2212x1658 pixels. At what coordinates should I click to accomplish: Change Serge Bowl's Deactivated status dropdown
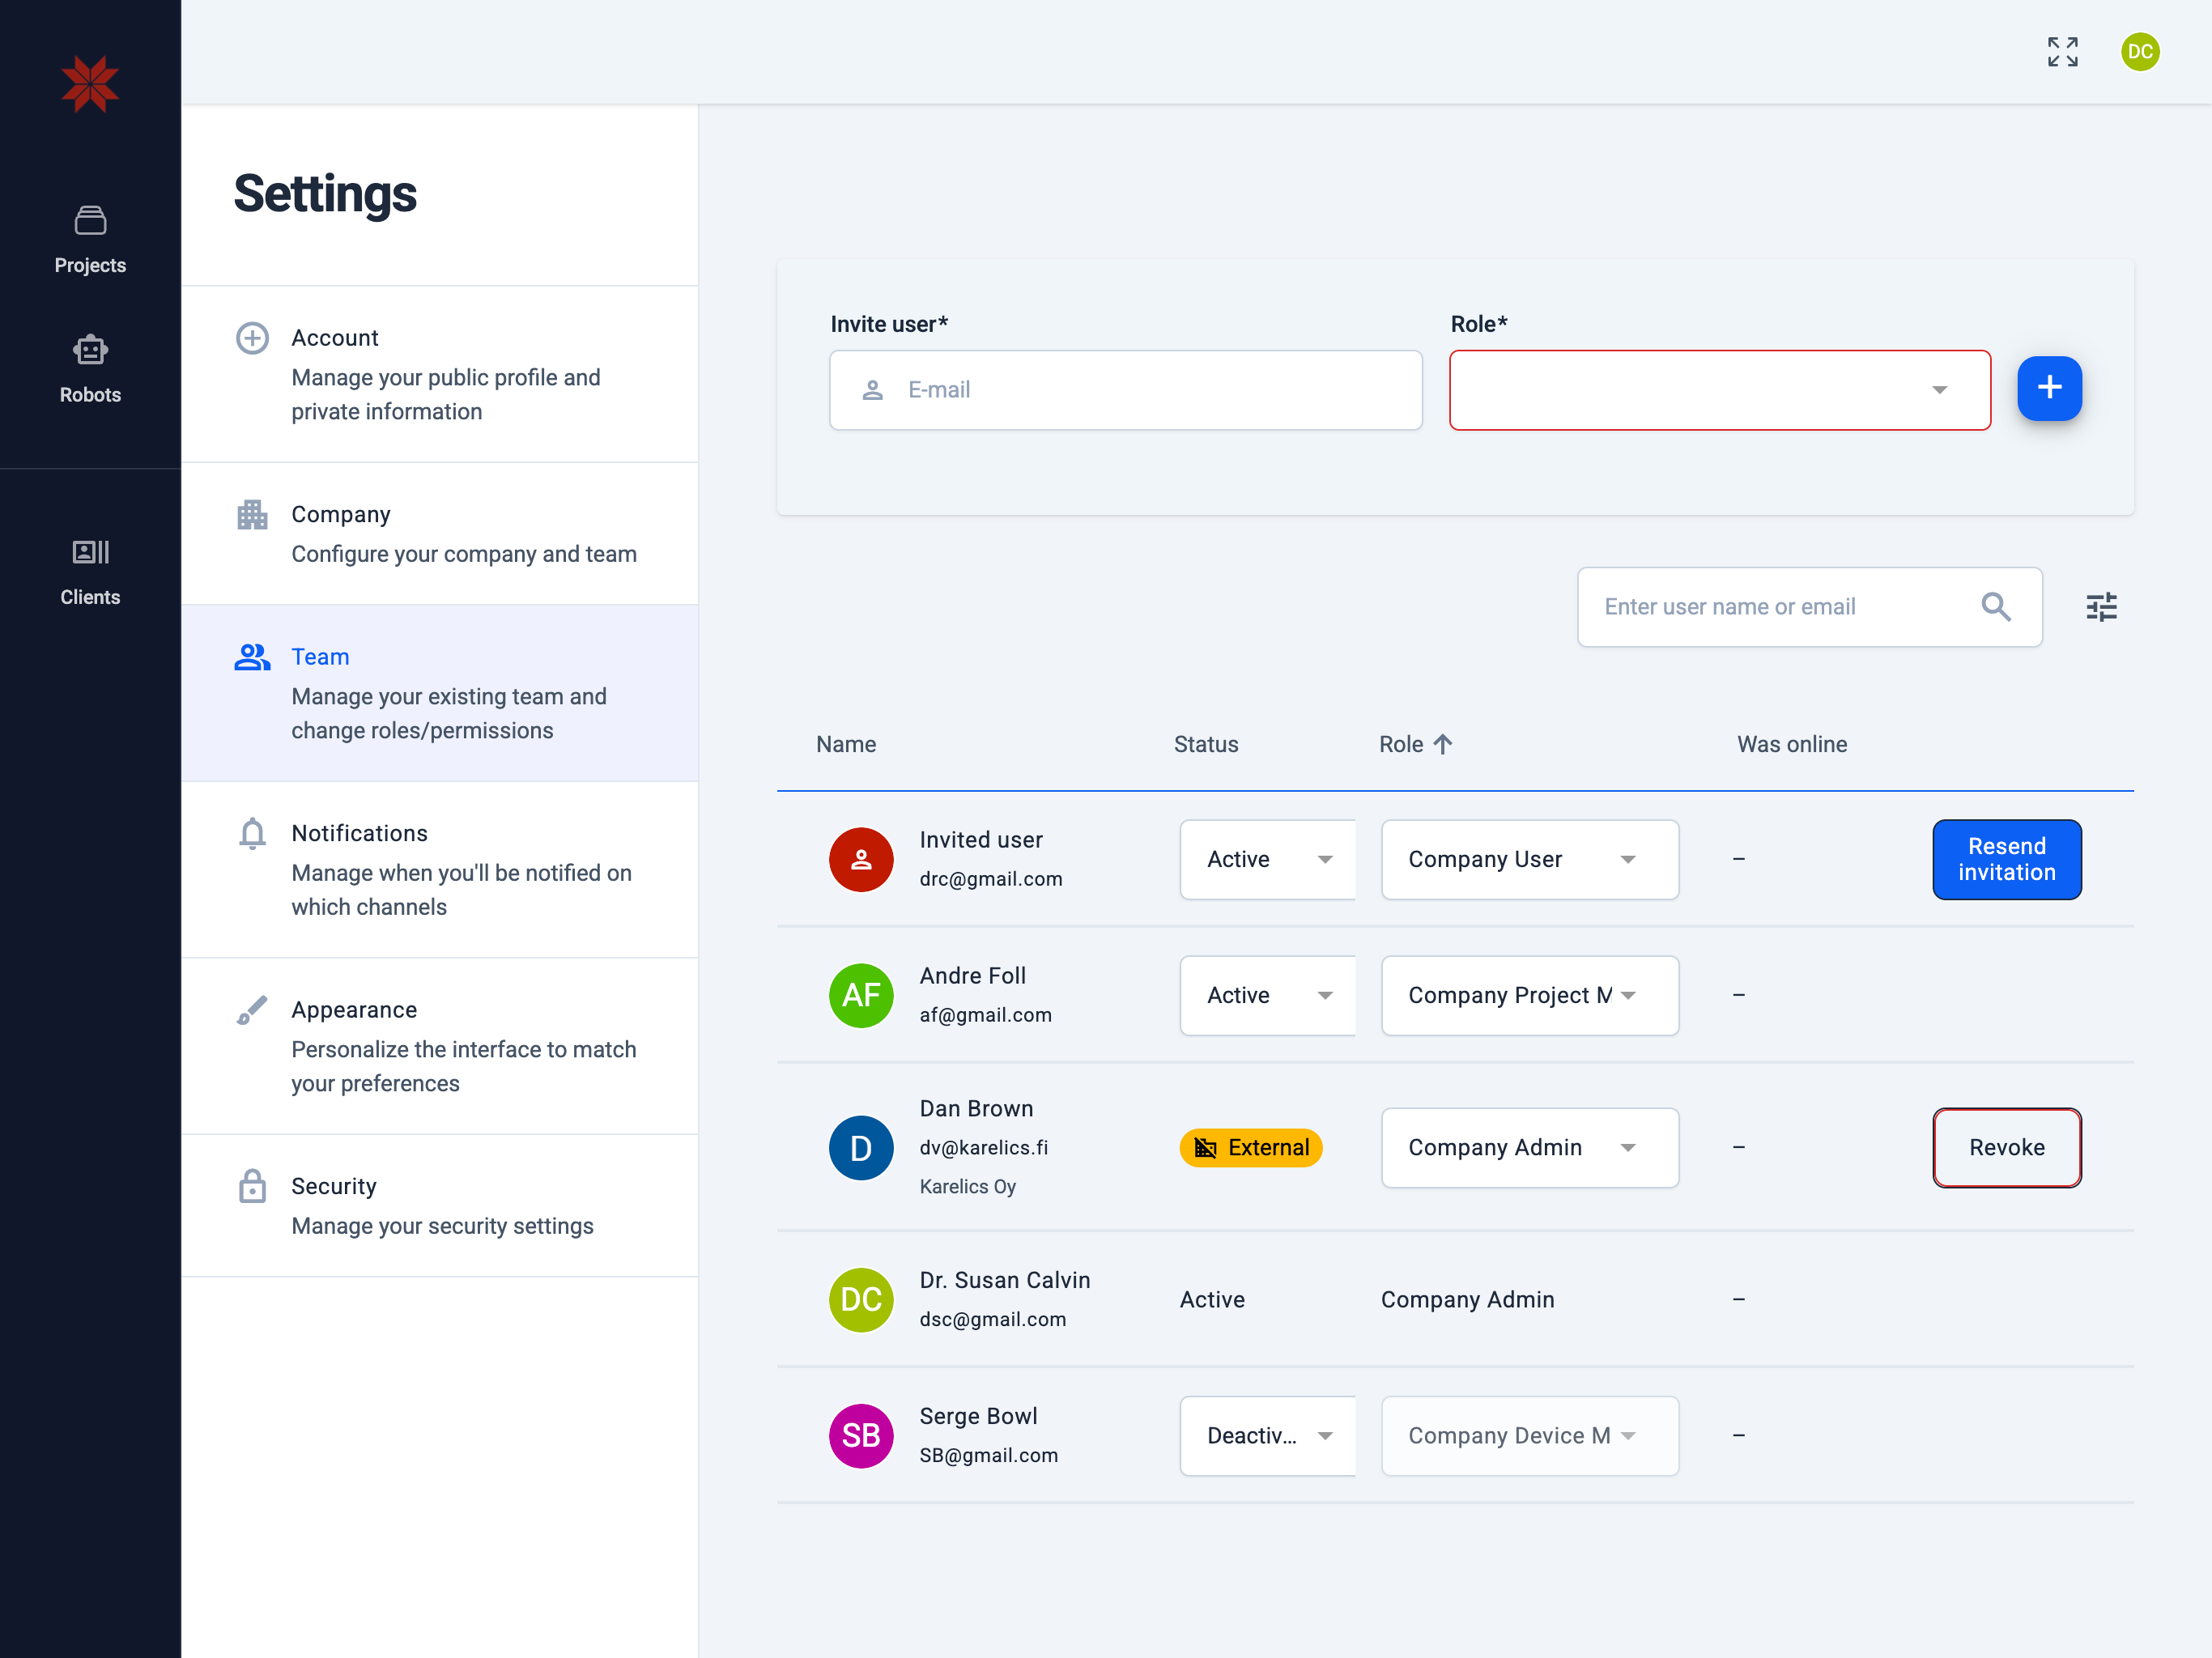tap(1267, 1436)
